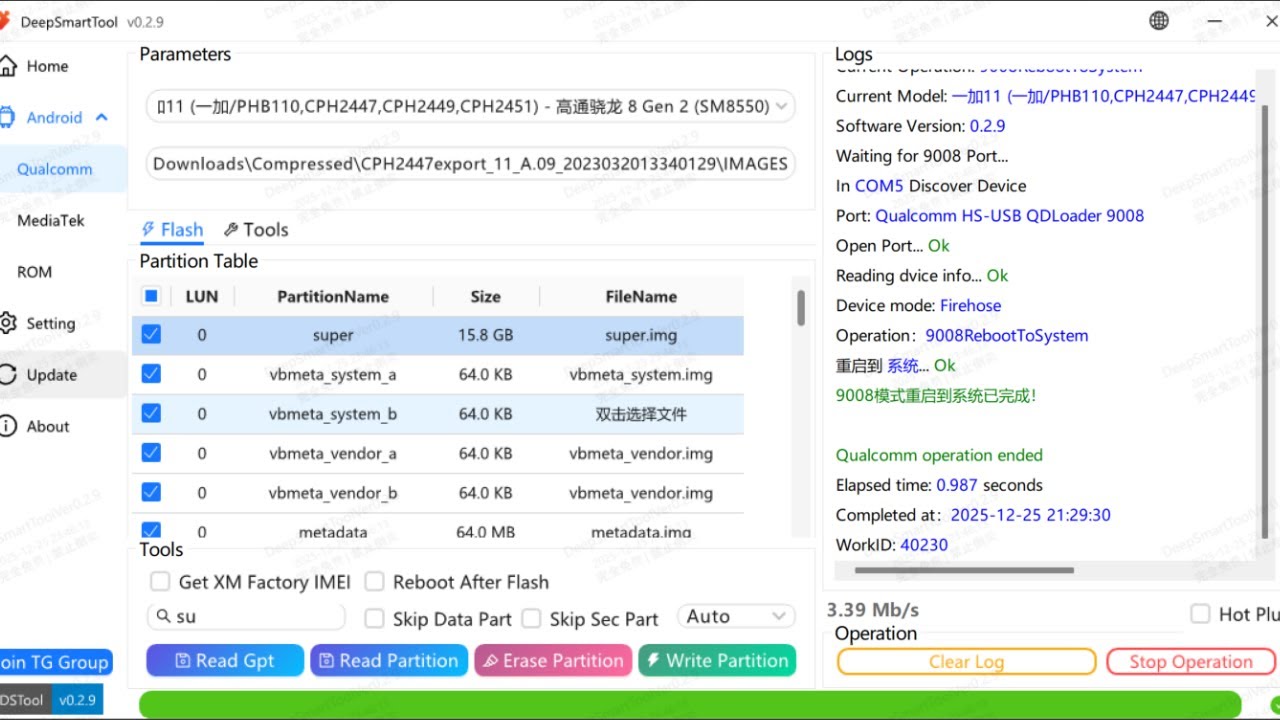
Task: Click the 双击选择文件 file cell
Action: (641, 413)
